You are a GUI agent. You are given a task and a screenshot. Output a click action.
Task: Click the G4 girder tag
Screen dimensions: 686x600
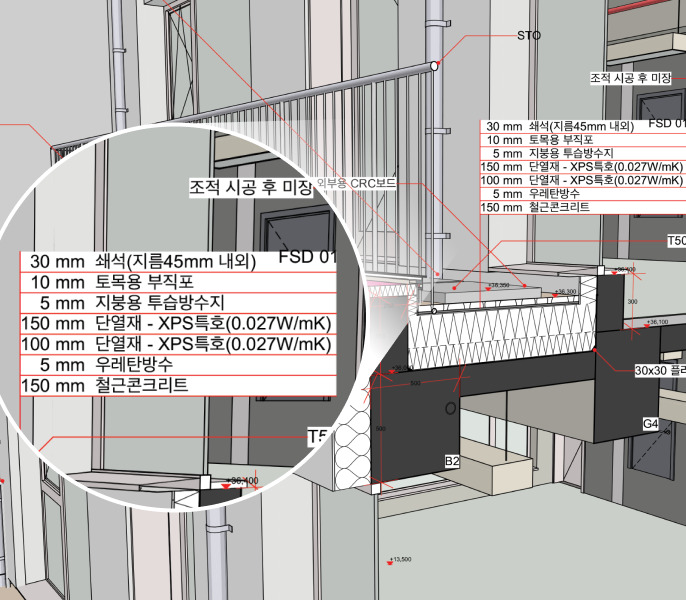tap(651, 424)
